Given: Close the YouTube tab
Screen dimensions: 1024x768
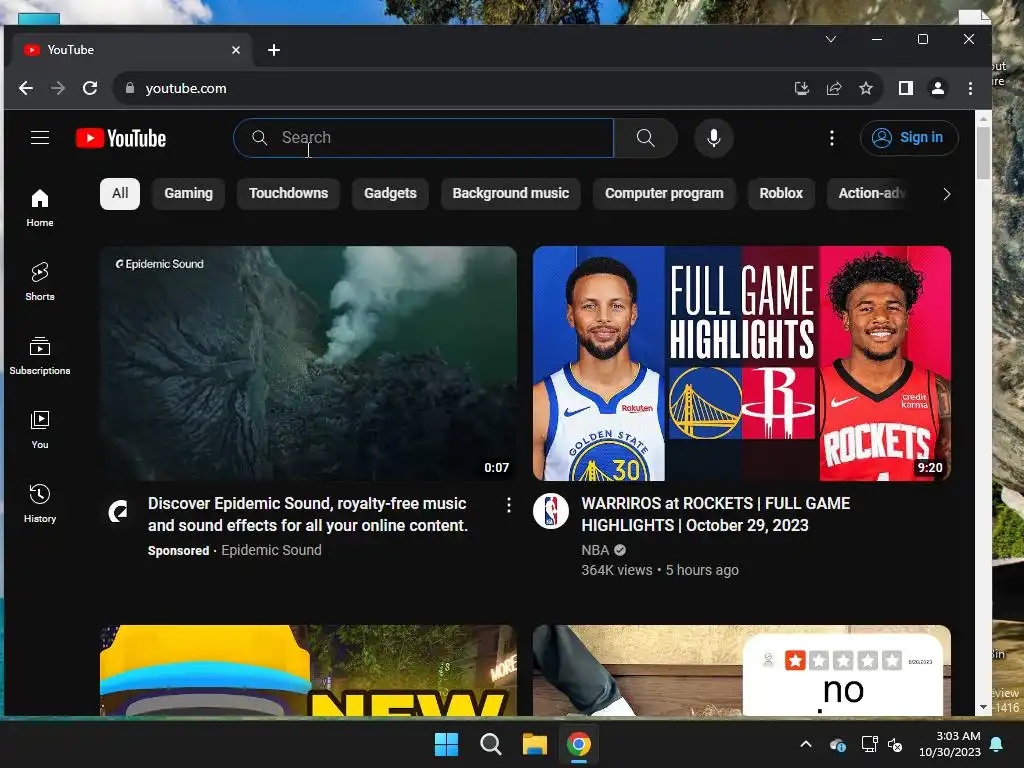Looking at the screenshot, I should [236, 50].
